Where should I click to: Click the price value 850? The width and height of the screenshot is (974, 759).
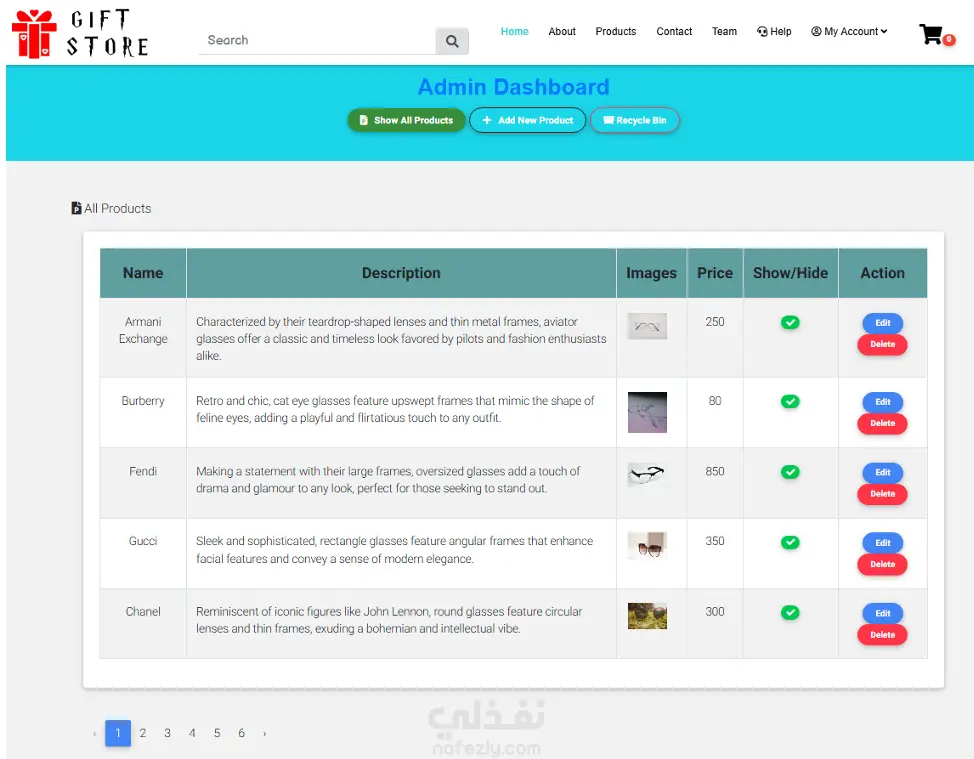(715, 471)
